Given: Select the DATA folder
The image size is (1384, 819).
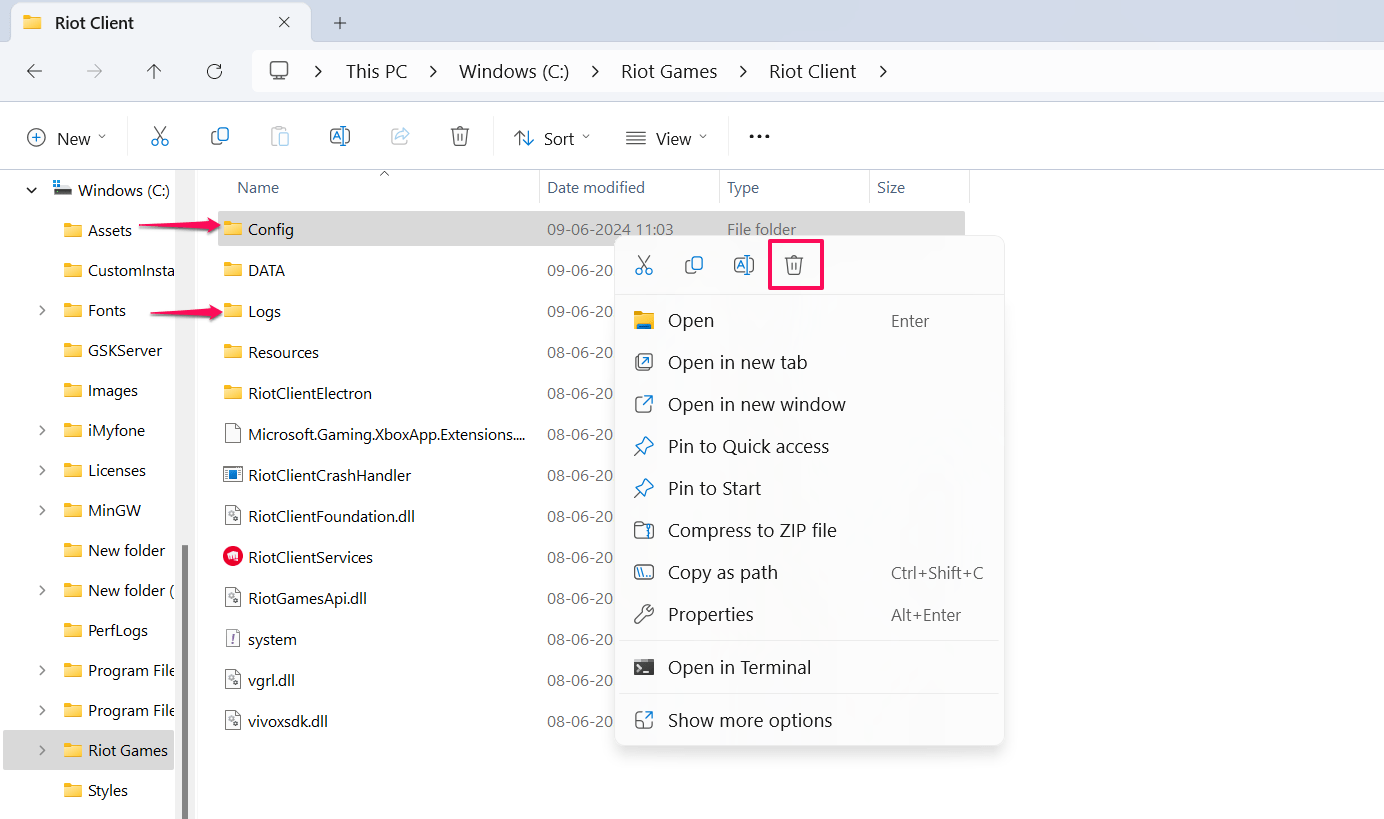Looking at the screenshot, I should 266,270.
